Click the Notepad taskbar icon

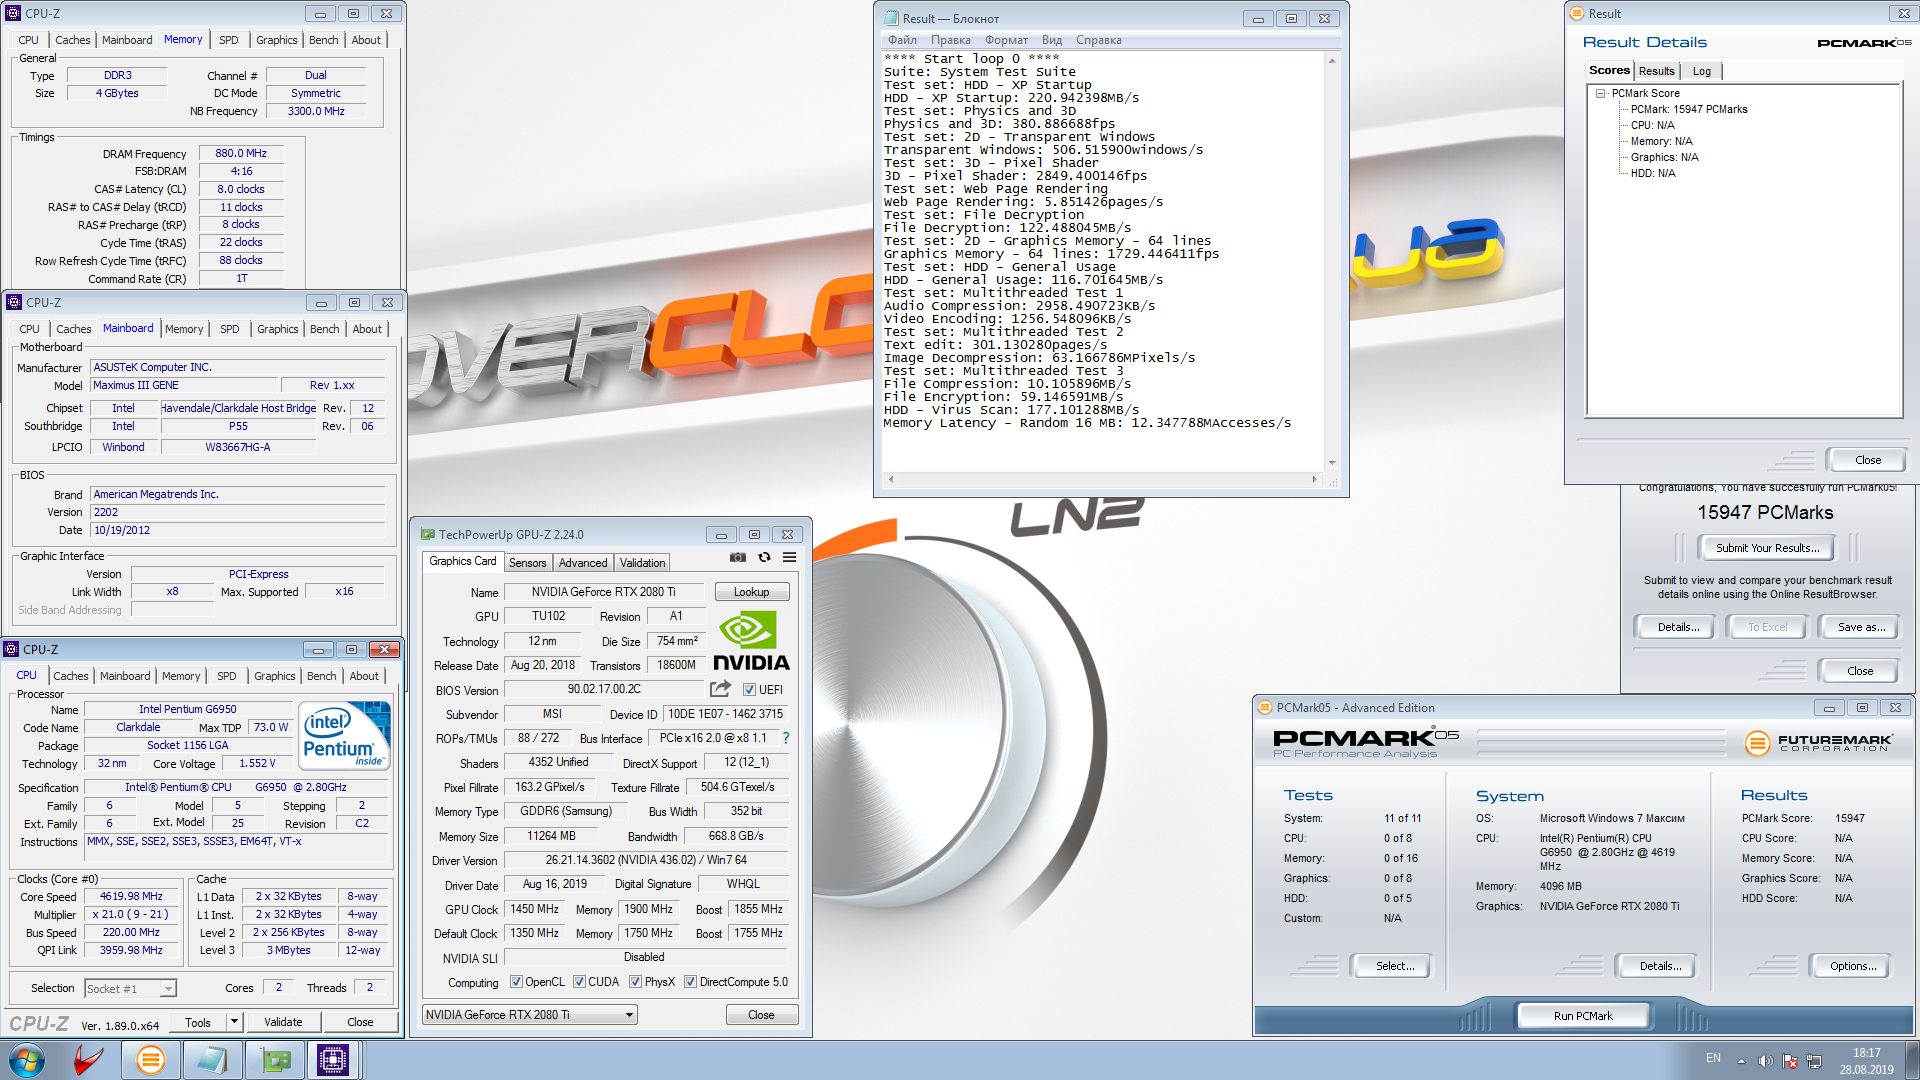212,1060
